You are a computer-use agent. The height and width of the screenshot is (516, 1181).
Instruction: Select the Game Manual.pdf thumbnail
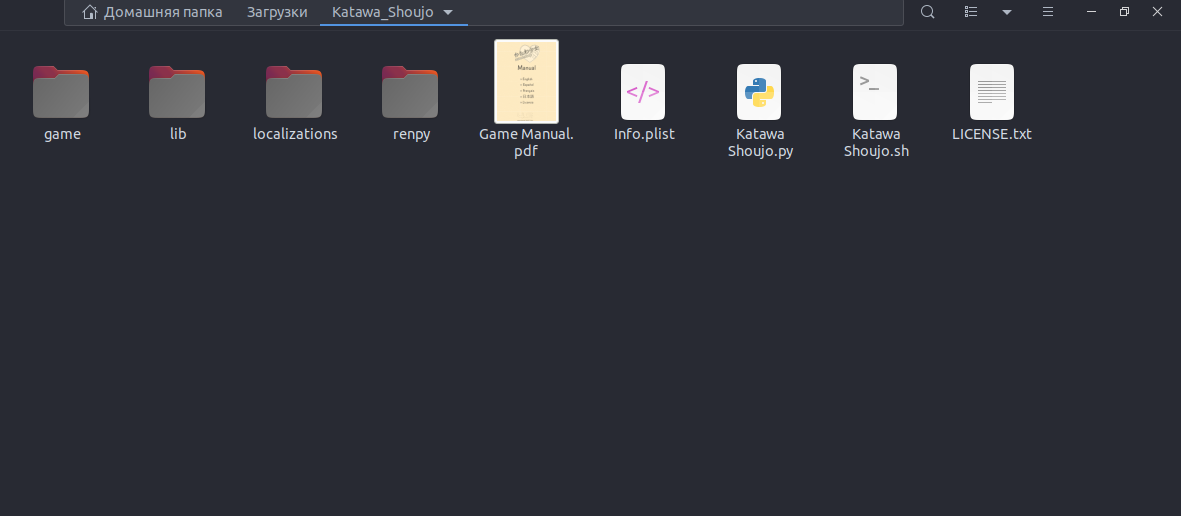[x=526, y=81]
